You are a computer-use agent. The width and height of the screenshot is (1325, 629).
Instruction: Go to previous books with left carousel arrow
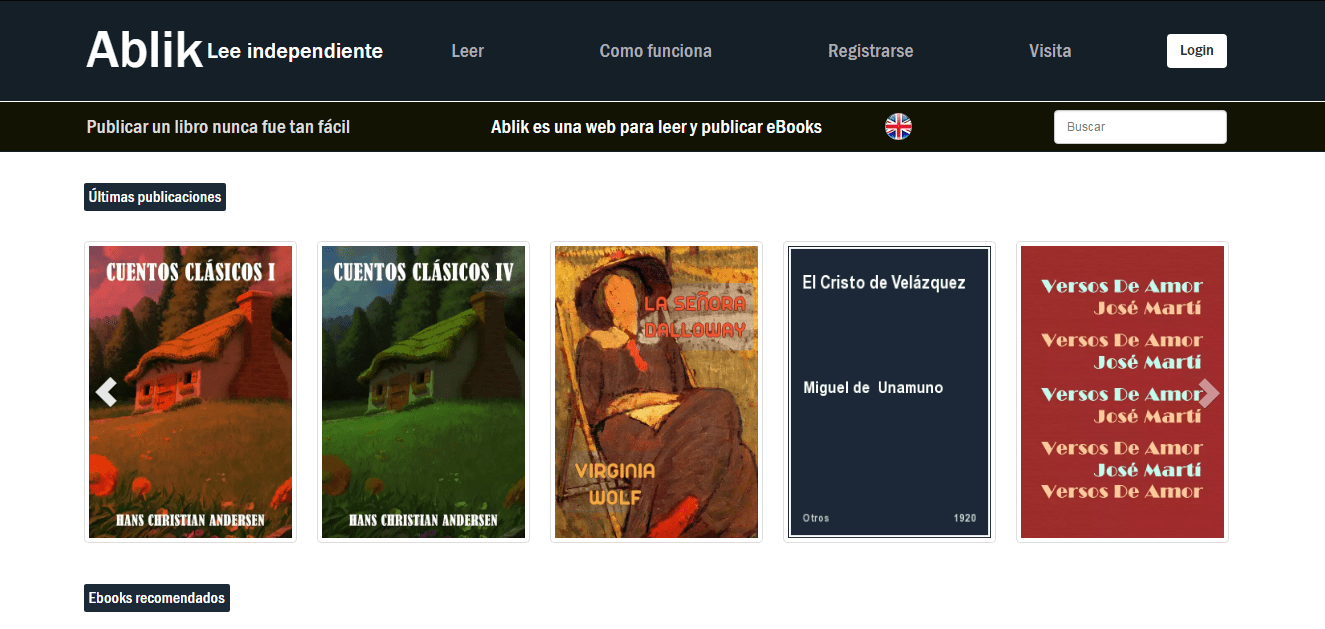pos(106,392)
